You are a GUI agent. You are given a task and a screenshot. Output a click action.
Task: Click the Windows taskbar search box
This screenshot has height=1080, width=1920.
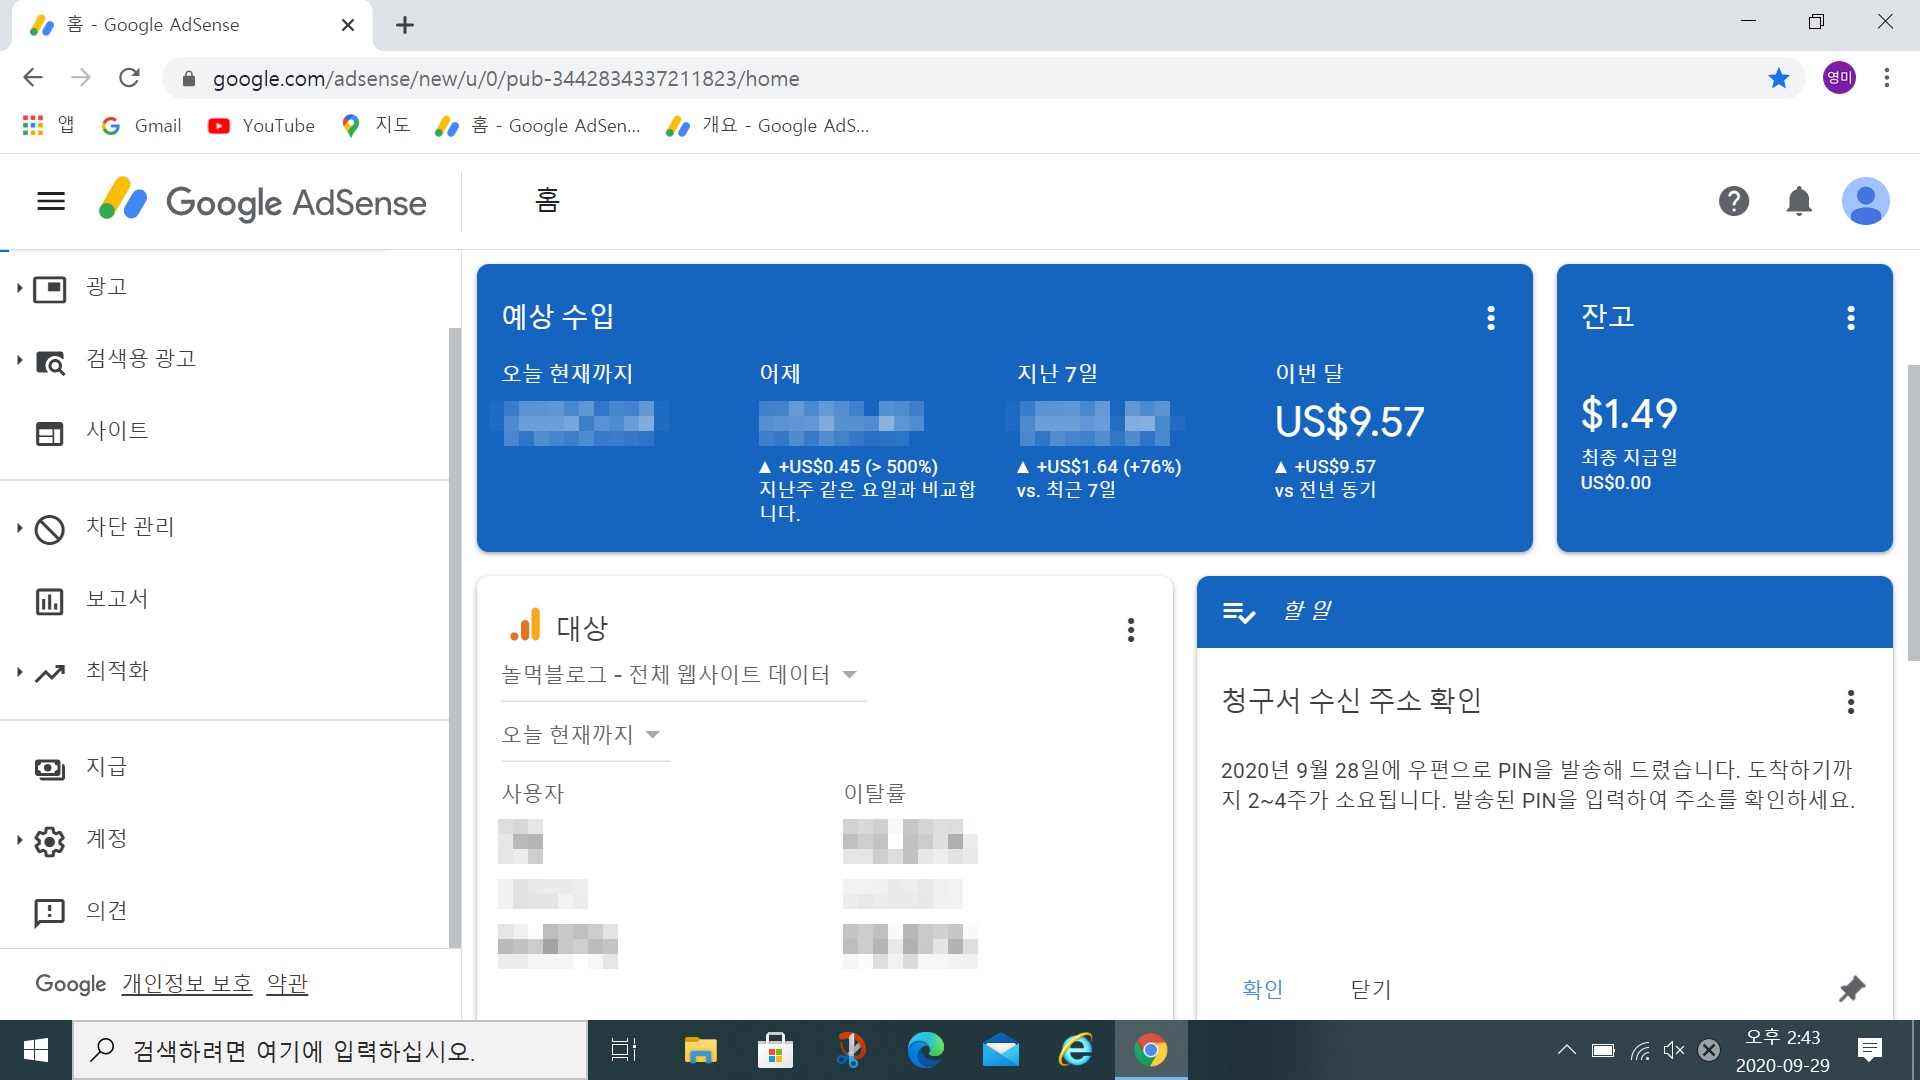[330, 1050]
